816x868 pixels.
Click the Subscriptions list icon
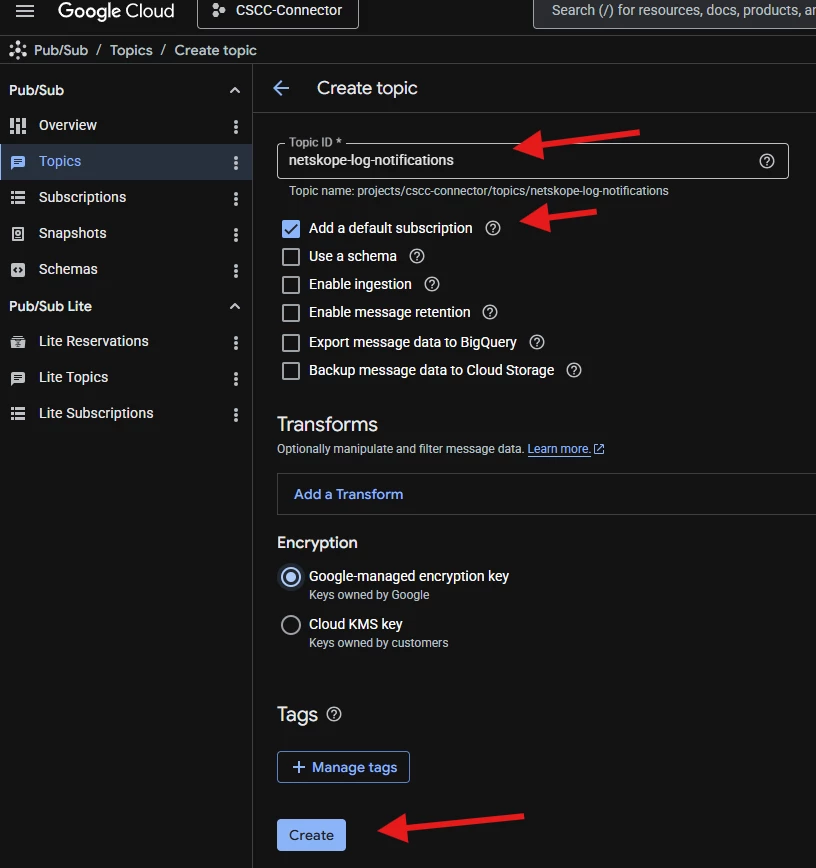pos(18,198)
